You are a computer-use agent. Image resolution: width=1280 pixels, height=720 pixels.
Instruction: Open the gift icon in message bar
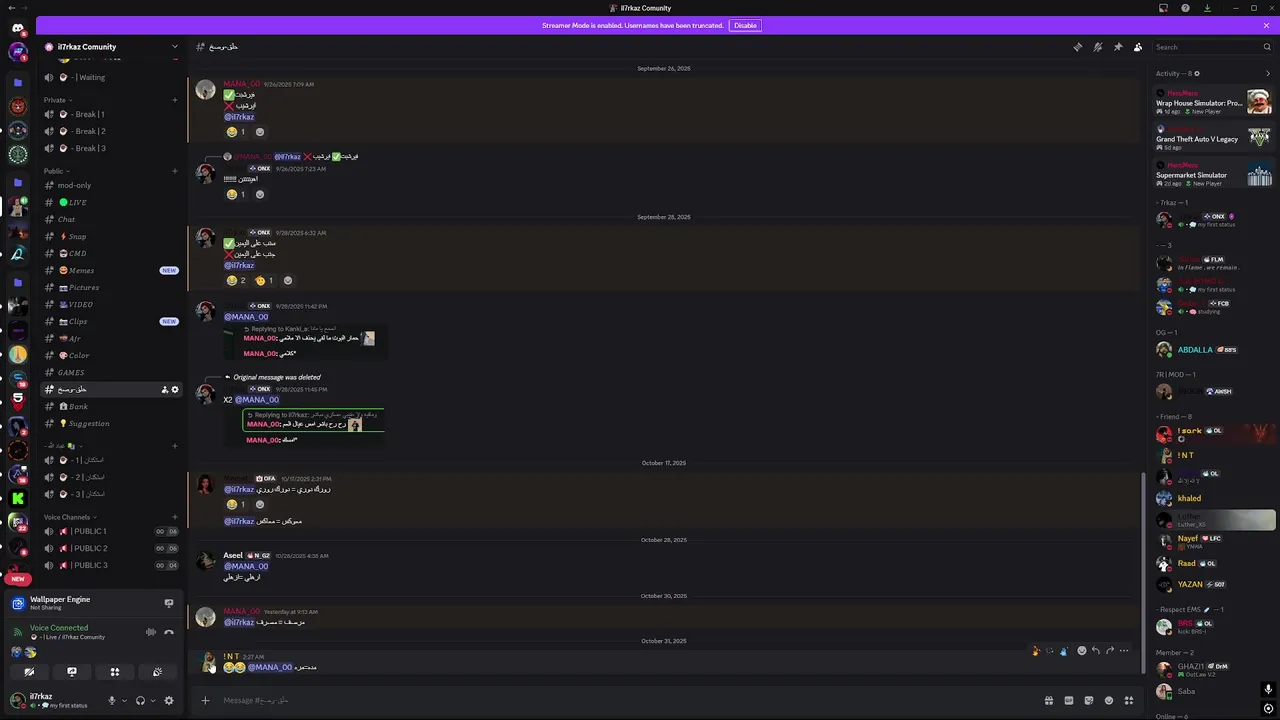point(1048,700)
